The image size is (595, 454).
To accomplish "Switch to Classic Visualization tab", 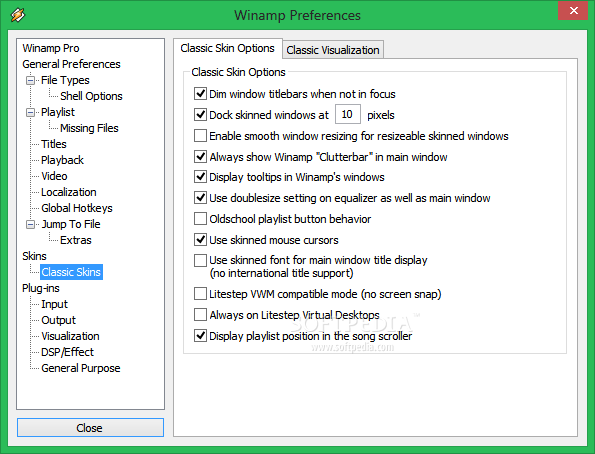I will (333, 50).
